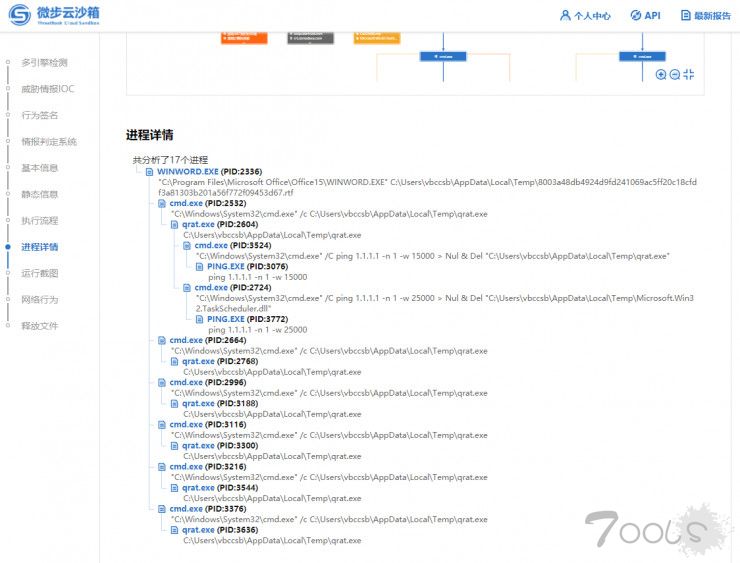Open the 网络行为 sidebar section

click(40, 299)
